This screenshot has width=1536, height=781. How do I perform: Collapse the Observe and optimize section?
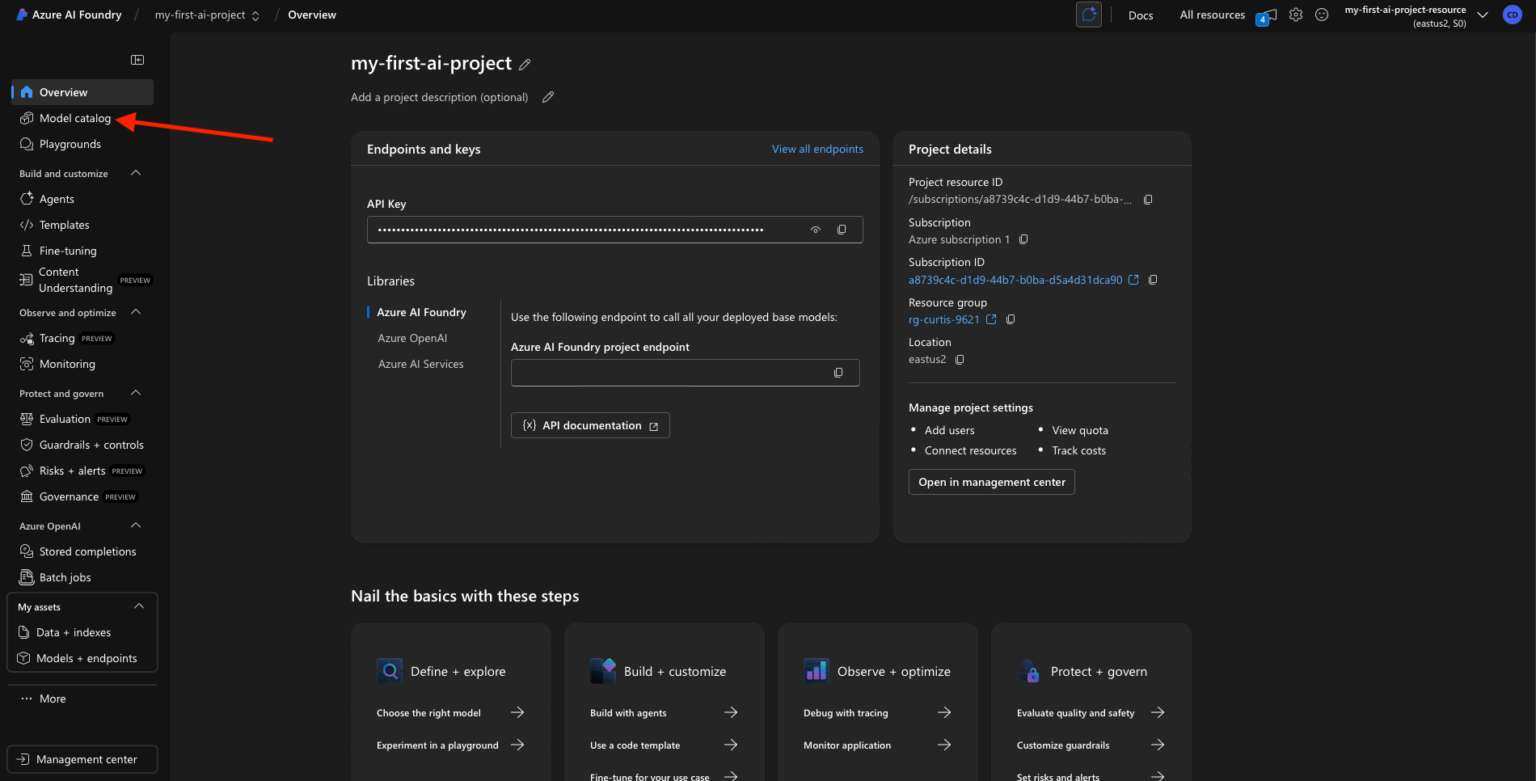click(136, 312)
